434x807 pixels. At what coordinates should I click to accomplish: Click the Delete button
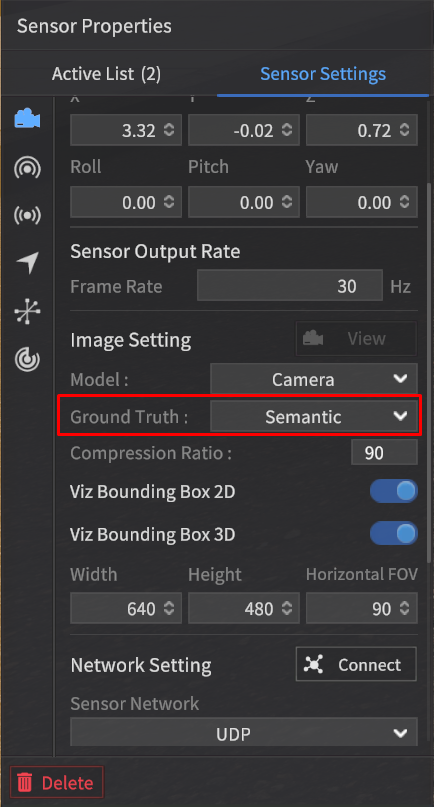[57, 783]
